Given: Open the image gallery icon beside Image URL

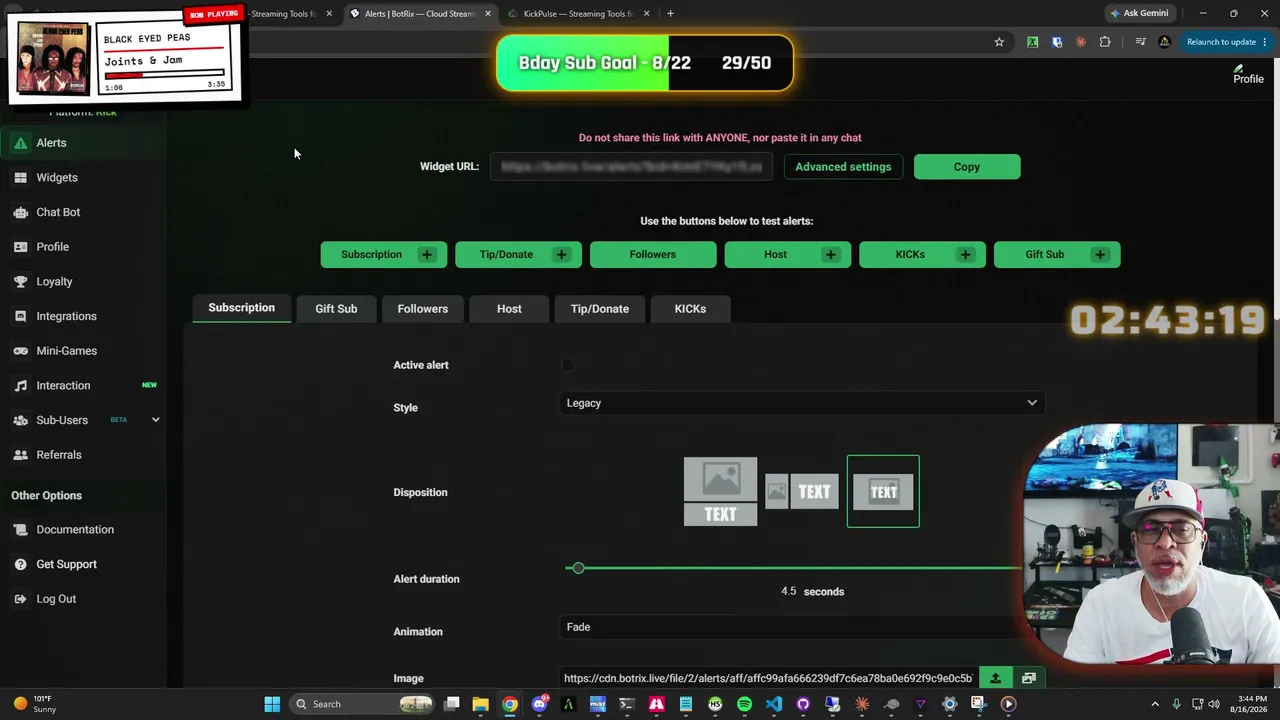Looking at the screenshot, I should [x=1029, y=678].
